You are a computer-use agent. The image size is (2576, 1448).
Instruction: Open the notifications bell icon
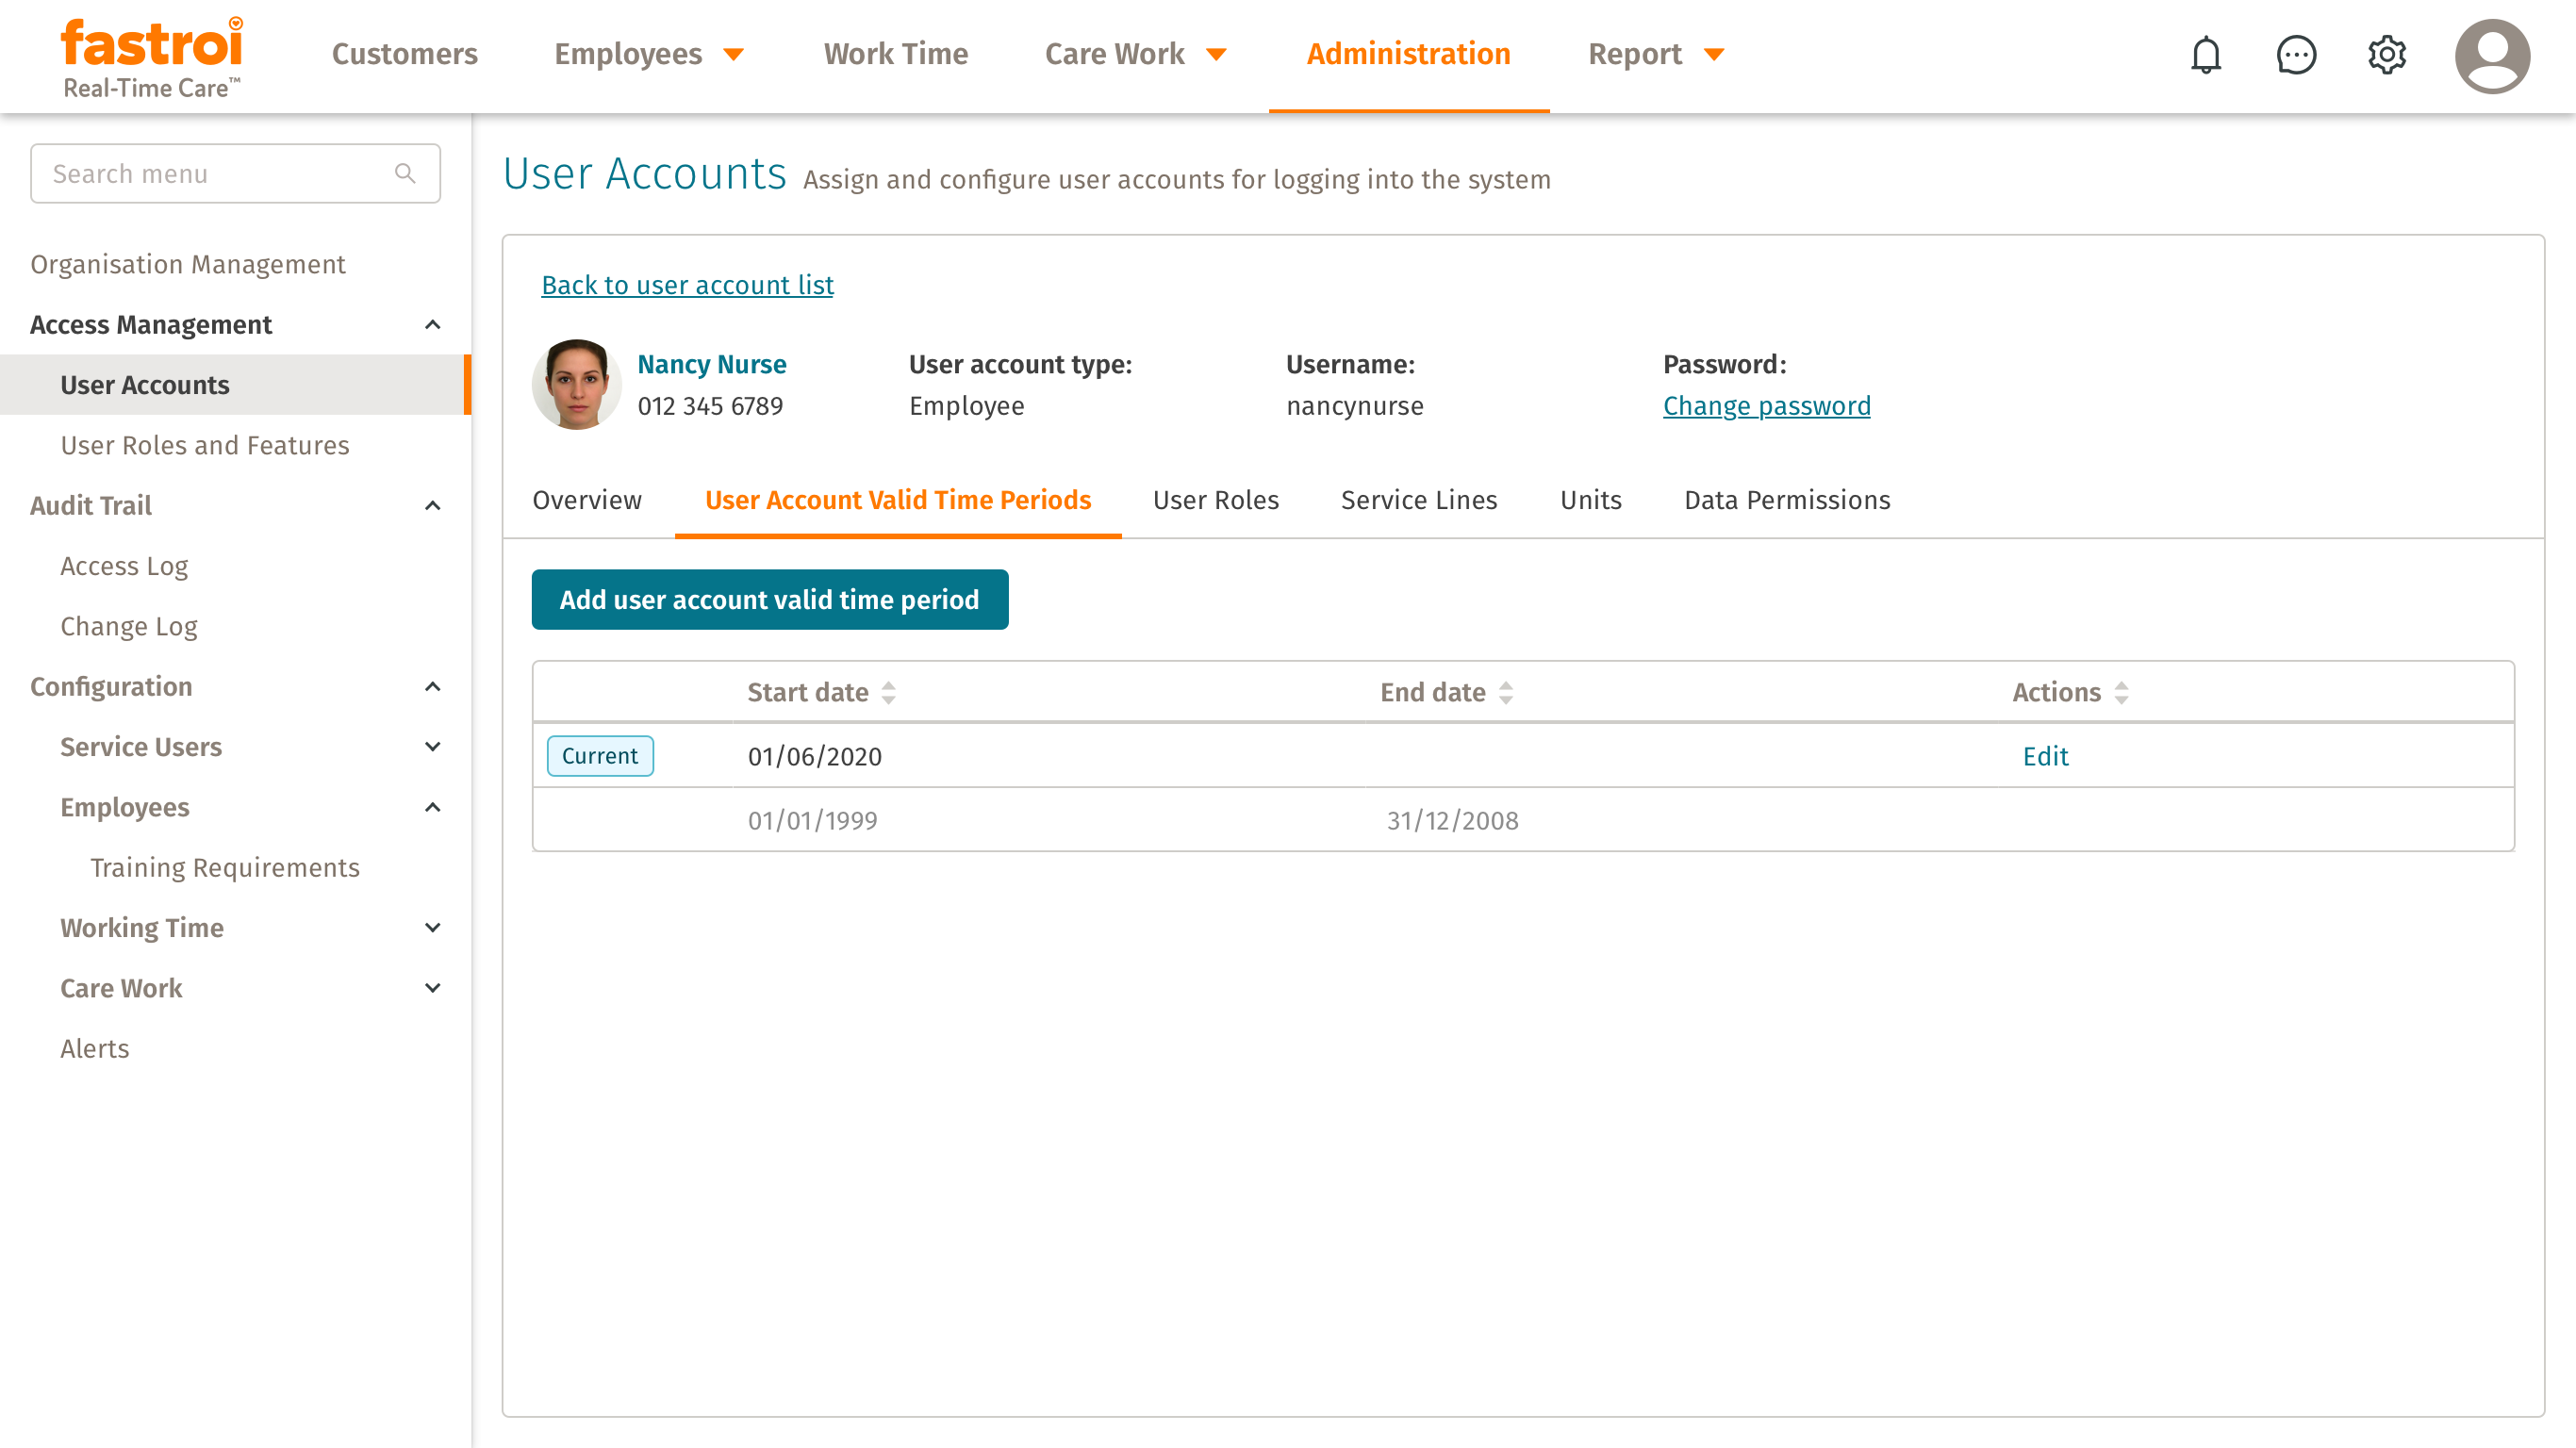point(2205,55)
